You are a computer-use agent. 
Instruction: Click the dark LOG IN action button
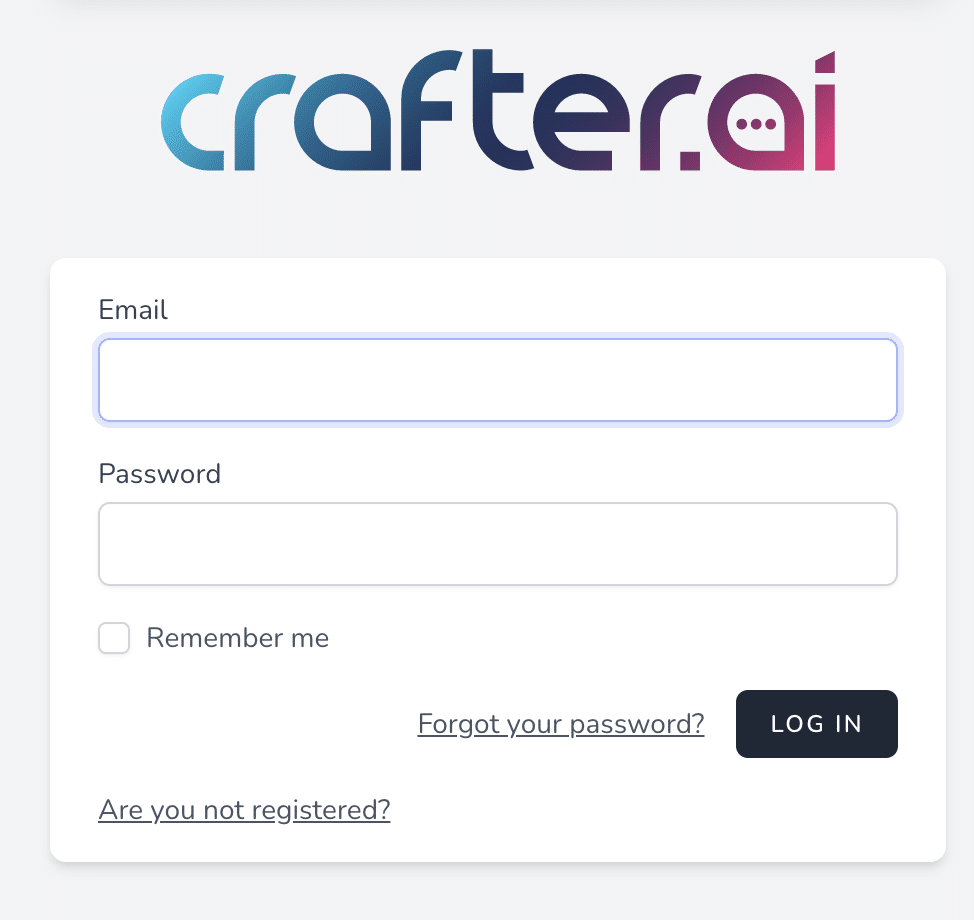(x=816, y=723)
